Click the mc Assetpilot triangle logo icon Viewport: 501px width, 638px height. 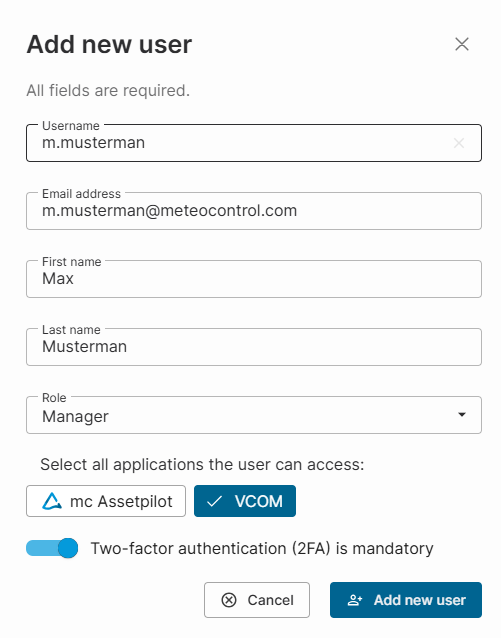[x=52, y=501]
